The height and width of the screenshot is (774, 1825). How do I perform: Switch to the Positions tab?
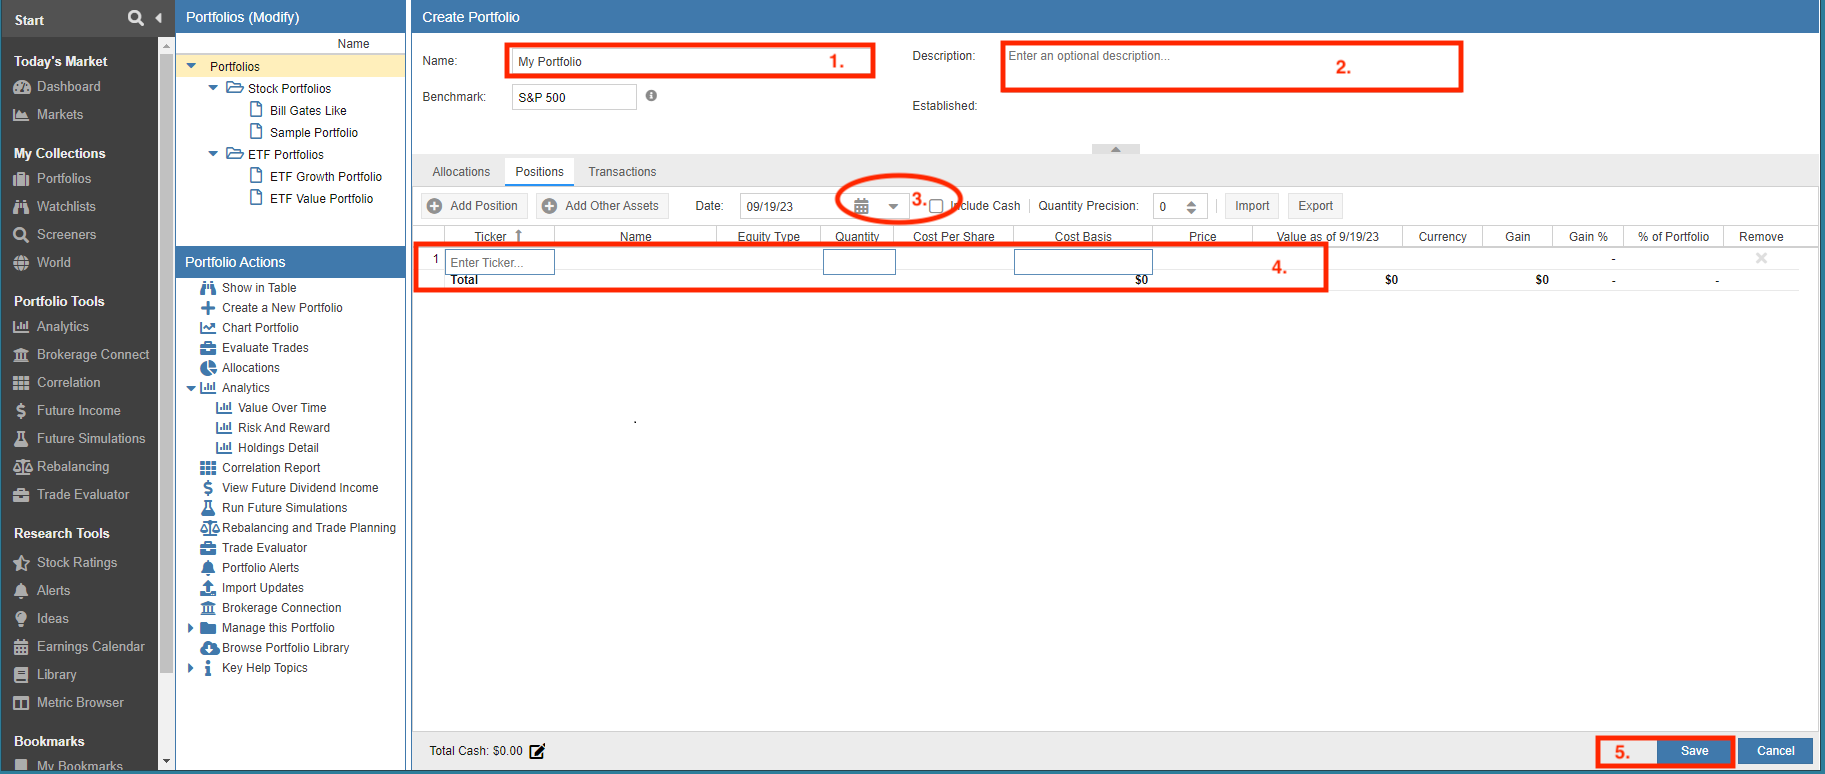(540, 172)
